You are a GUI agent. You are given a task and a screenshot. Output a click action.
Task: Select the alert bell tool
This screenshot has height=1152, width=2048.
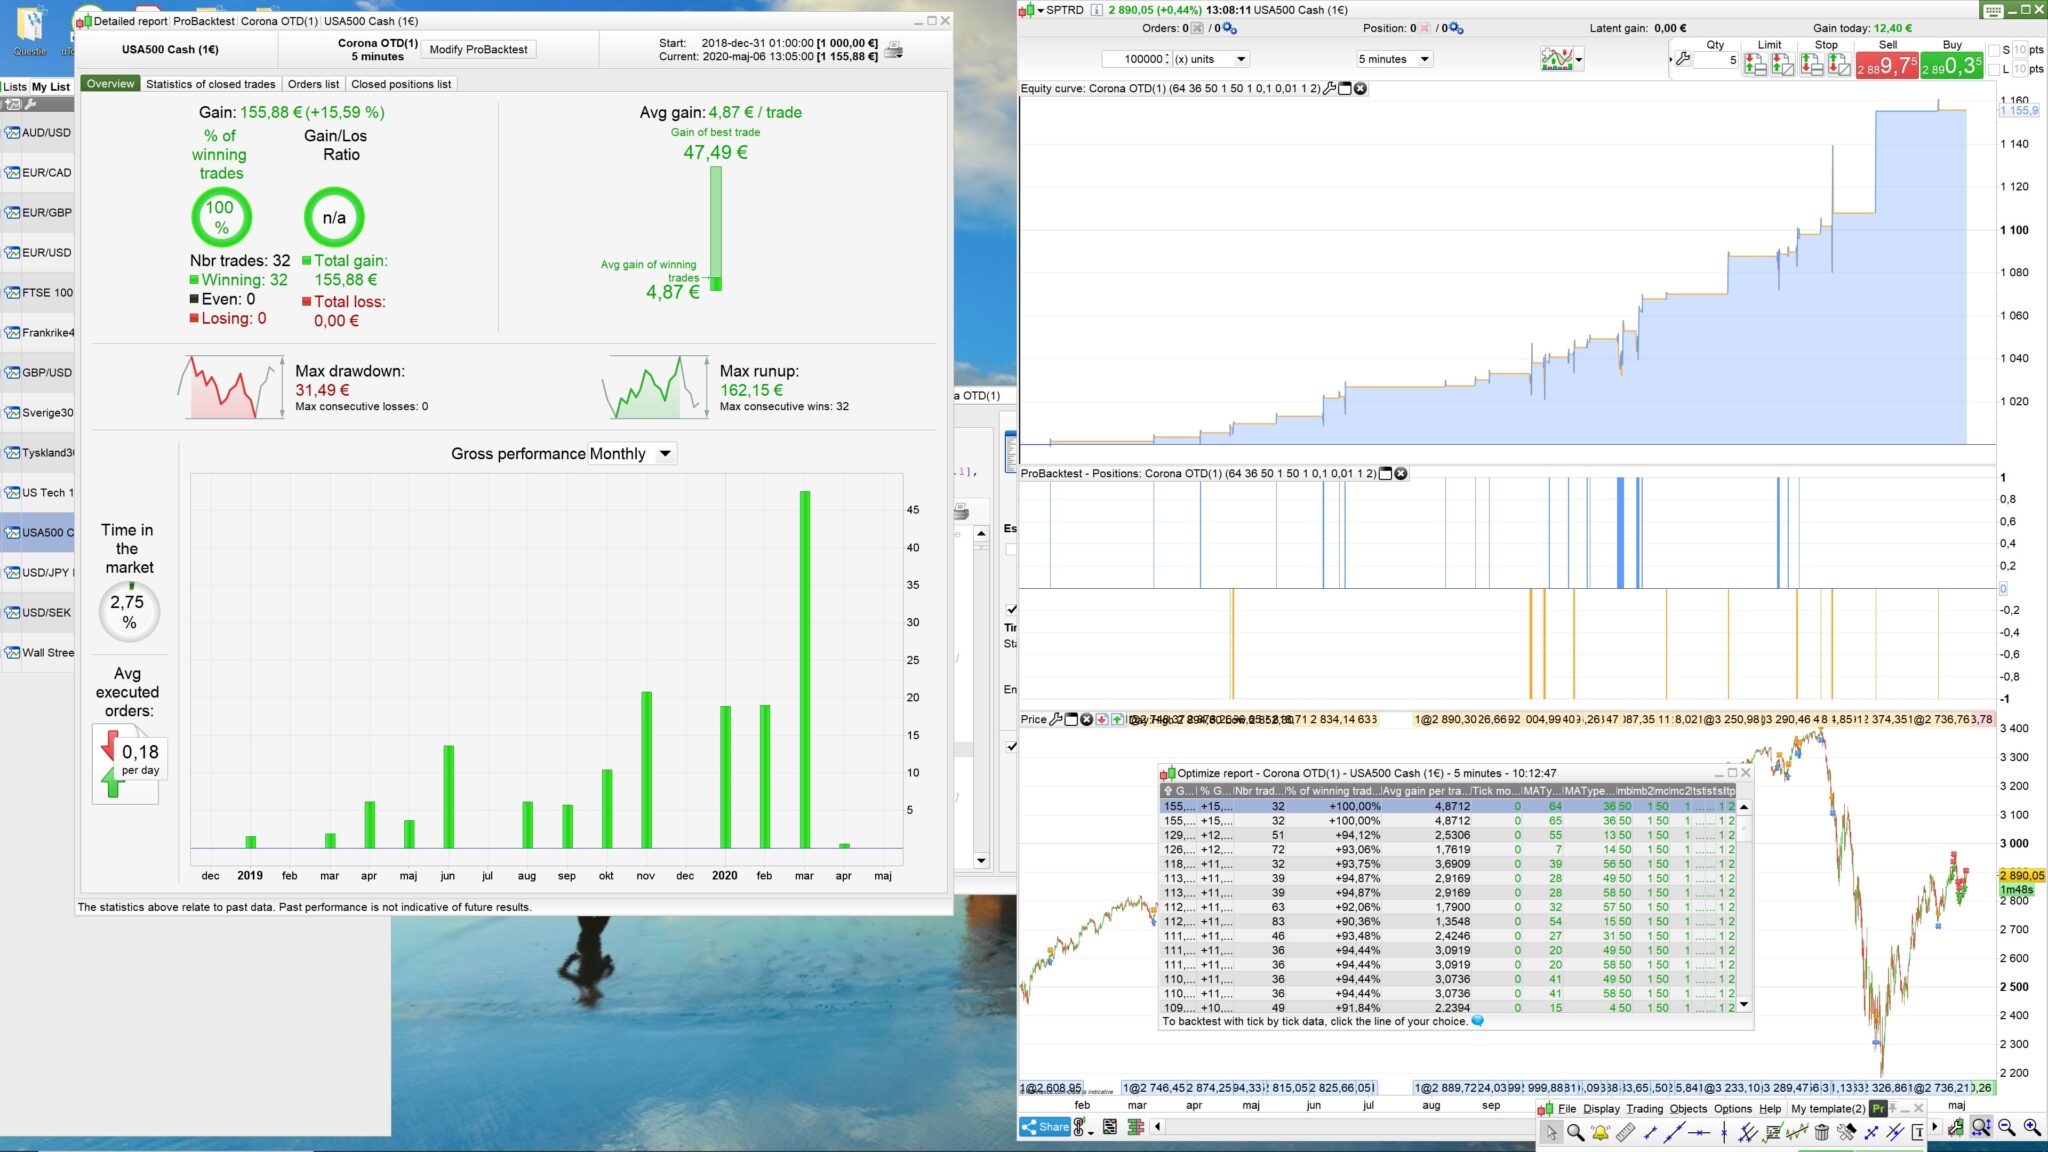click(1600, 1132)
